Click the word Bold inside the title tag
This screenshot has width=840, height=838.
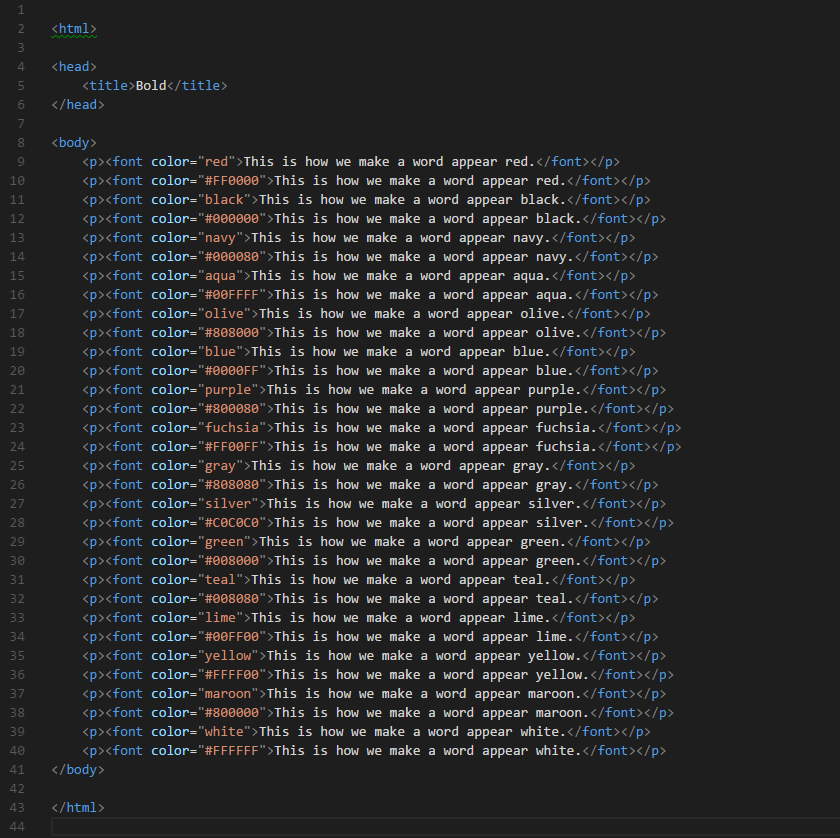[x=151, y=86]
